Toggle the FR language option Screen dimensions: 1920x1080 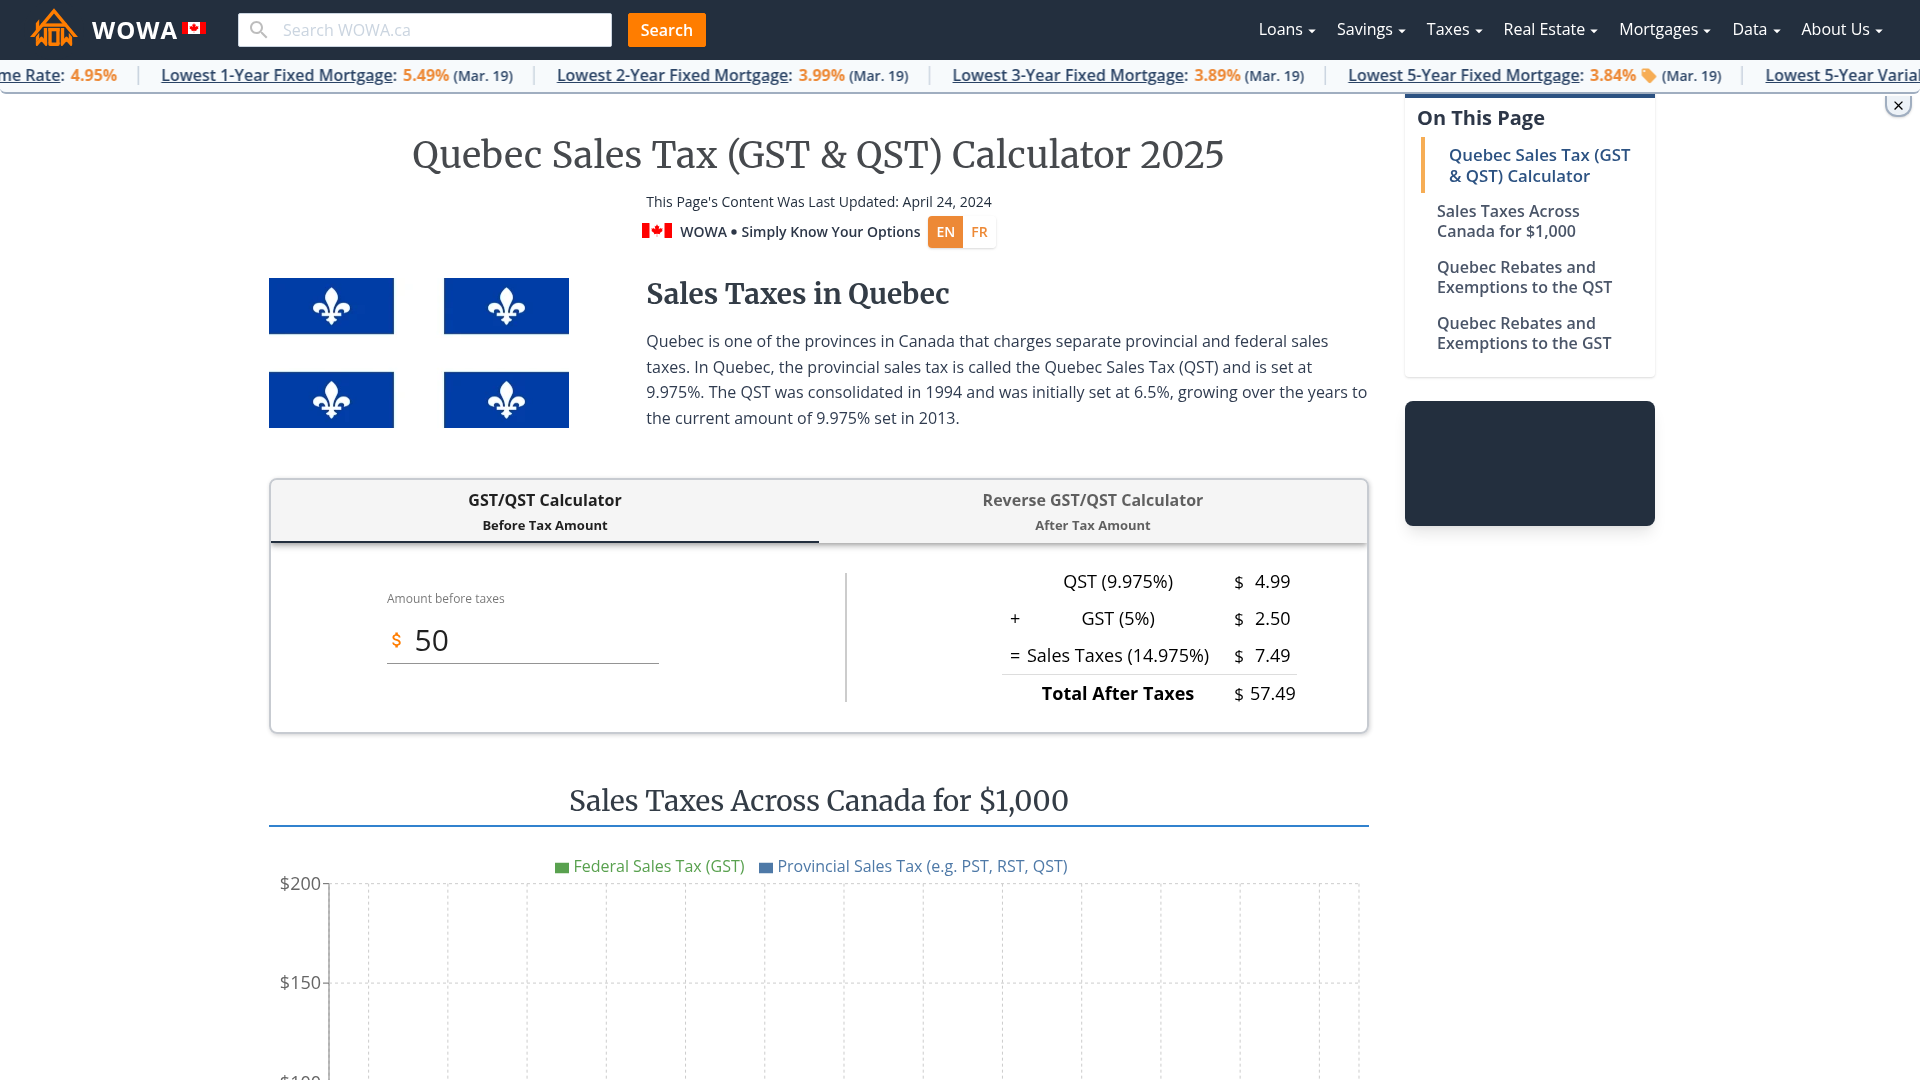[978, 232]
